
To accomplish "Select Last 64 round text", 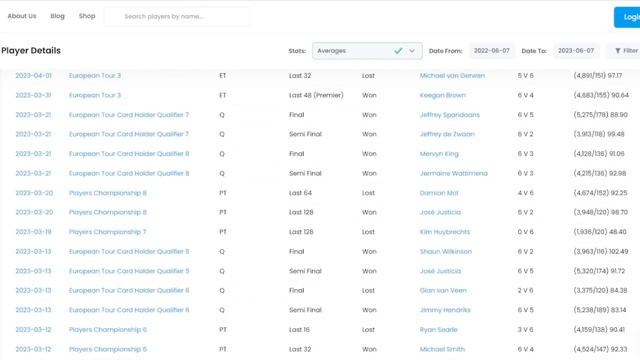I will tap(300, 193).
